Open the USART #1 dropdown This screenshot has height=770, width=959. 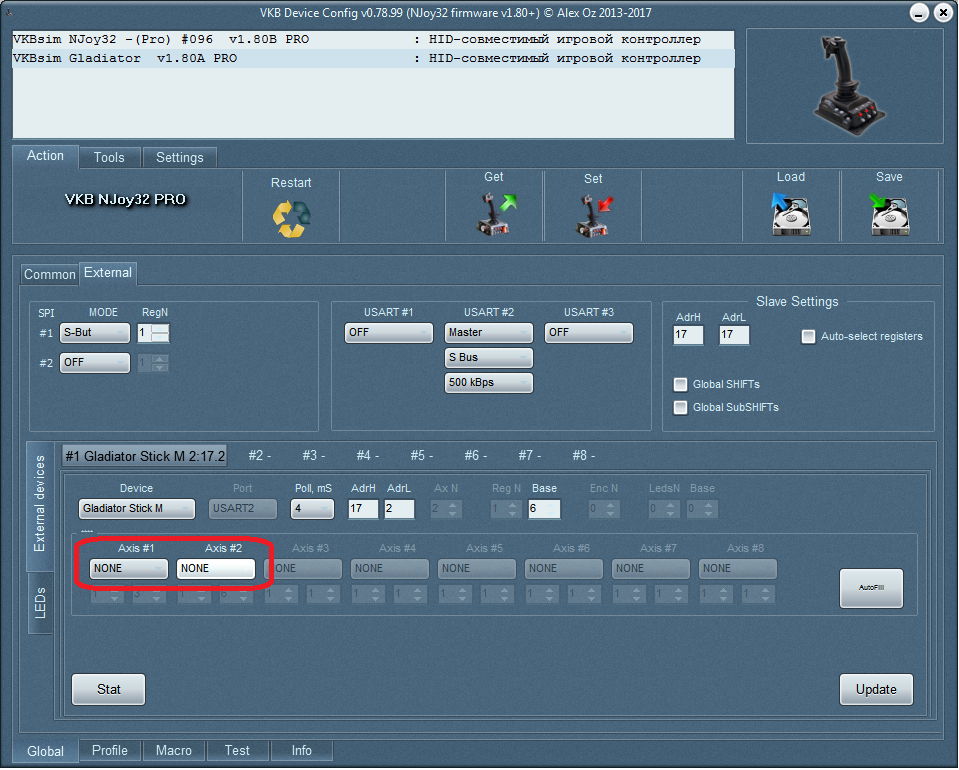click(x=388, y=333)
